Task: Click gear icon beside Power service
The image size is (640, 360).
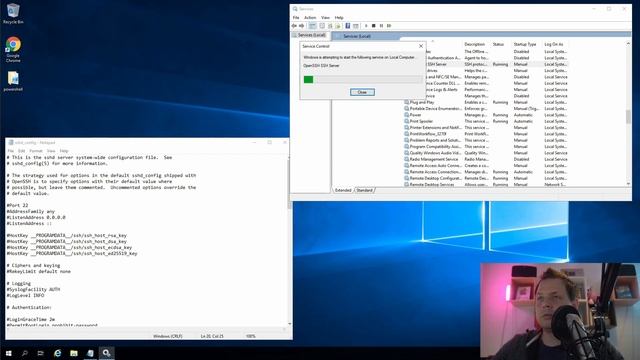Action: coord(407,115)
